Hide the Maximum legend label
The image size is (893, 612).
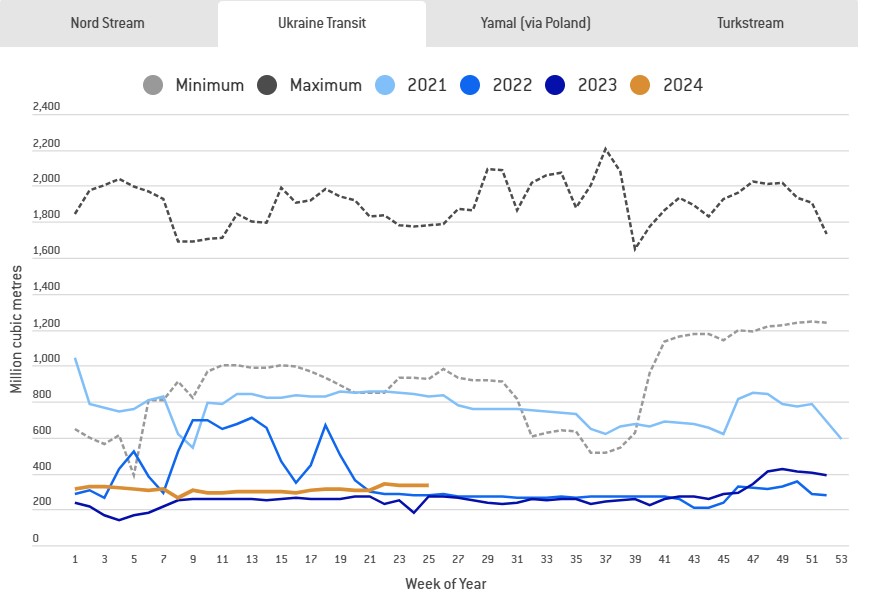tap(325, 85)
